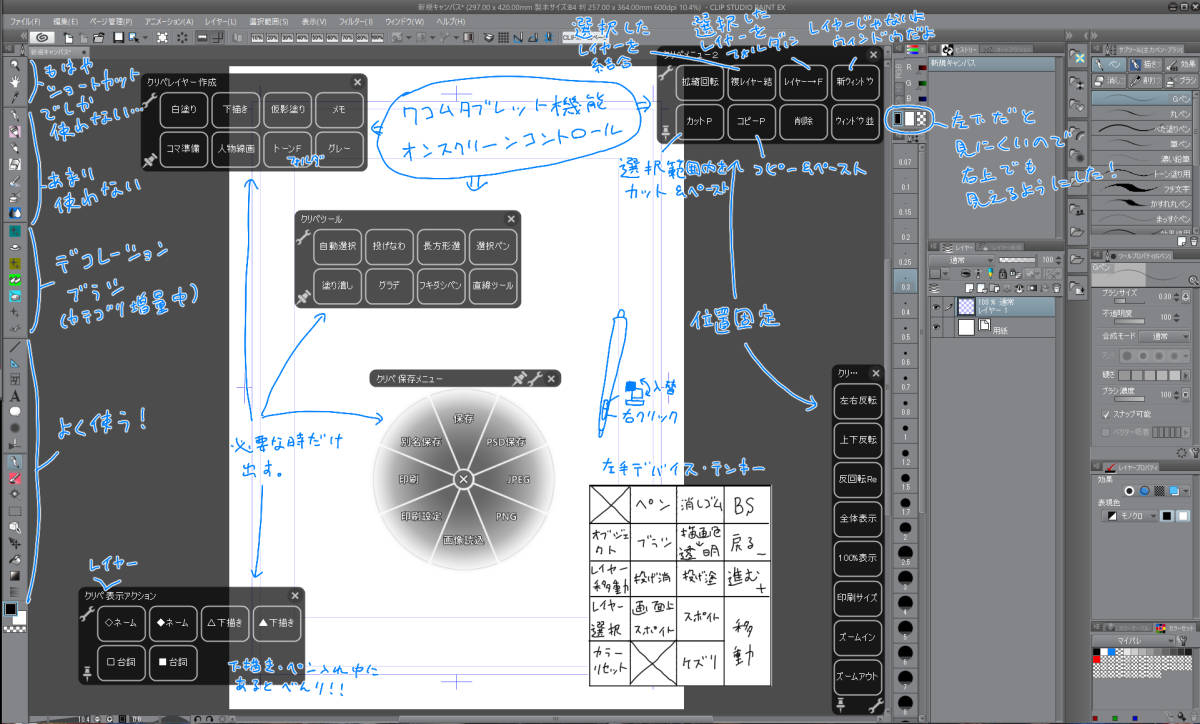The height and width of the screenshot is (724, 1200).
Task: Click the first material folder icon in dock
Action: click(1077, 57)
